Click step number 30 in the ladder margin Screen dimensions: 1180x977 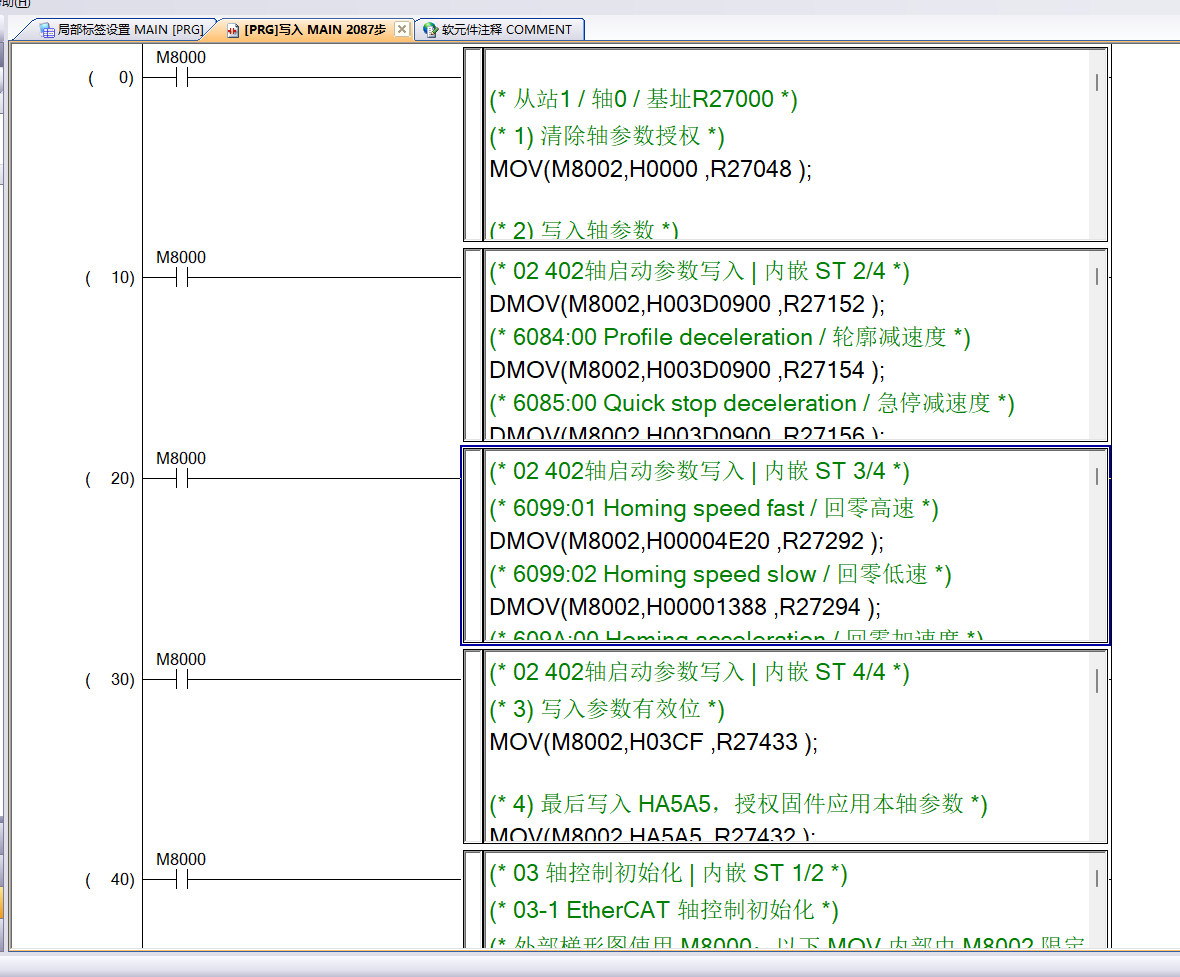111,680
